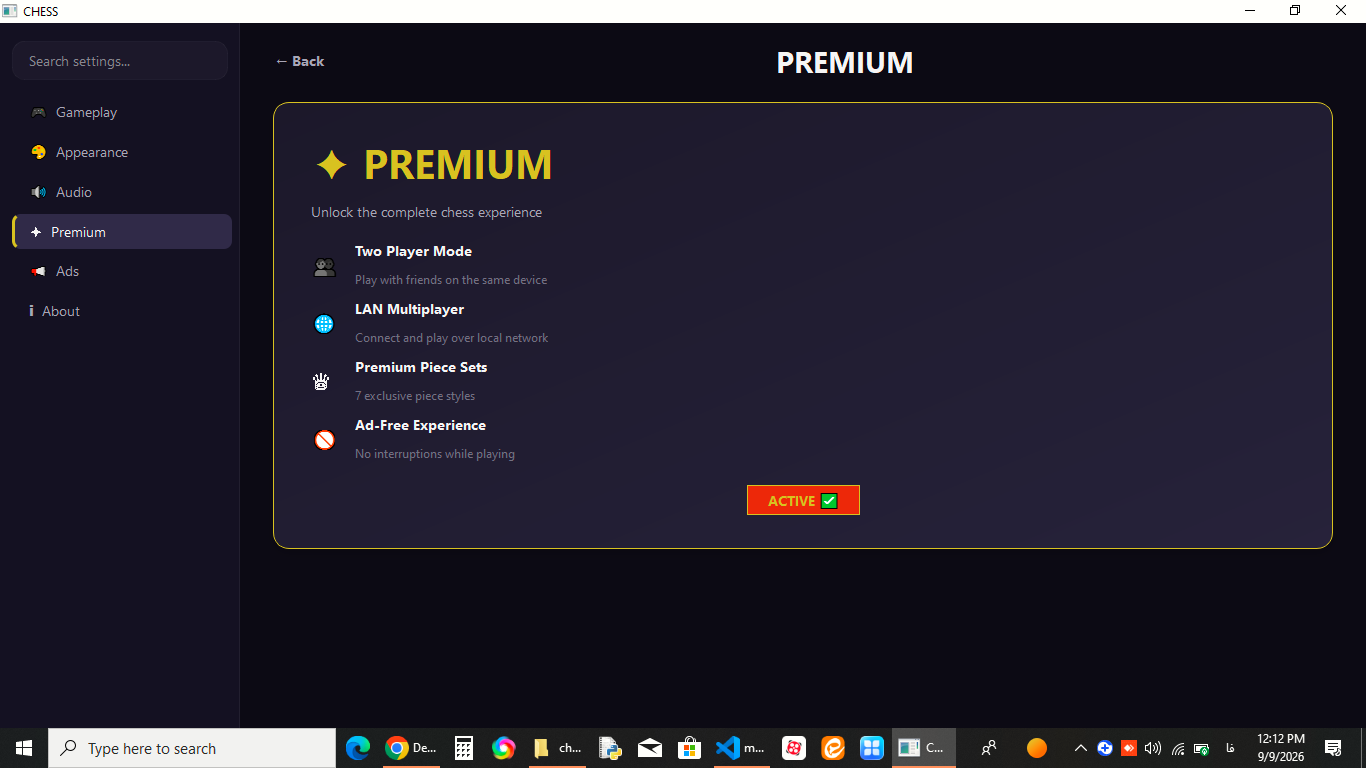Go back using the Back link
Image resolution: width=1366 pixels, height=768 pixels.
click(x=300, y=61)
